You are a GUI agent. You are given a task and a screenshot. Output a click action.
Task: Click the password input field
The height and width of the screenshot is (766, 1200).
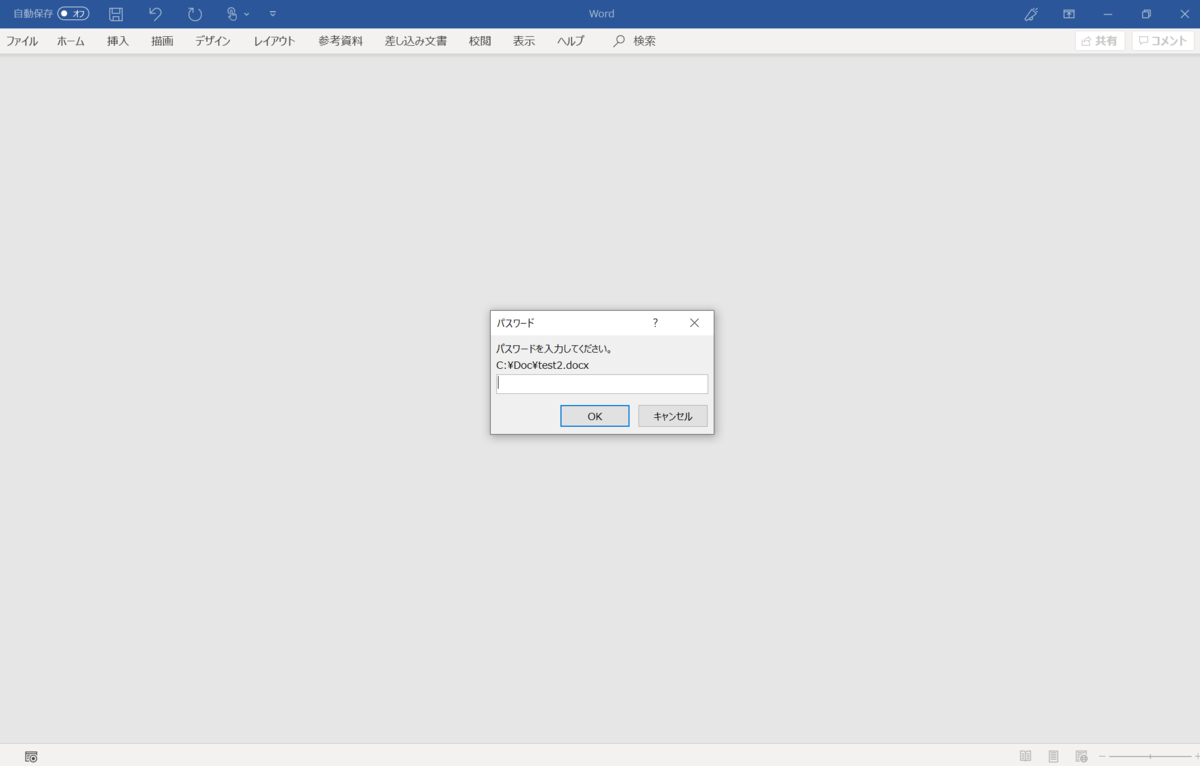(602, 384)
